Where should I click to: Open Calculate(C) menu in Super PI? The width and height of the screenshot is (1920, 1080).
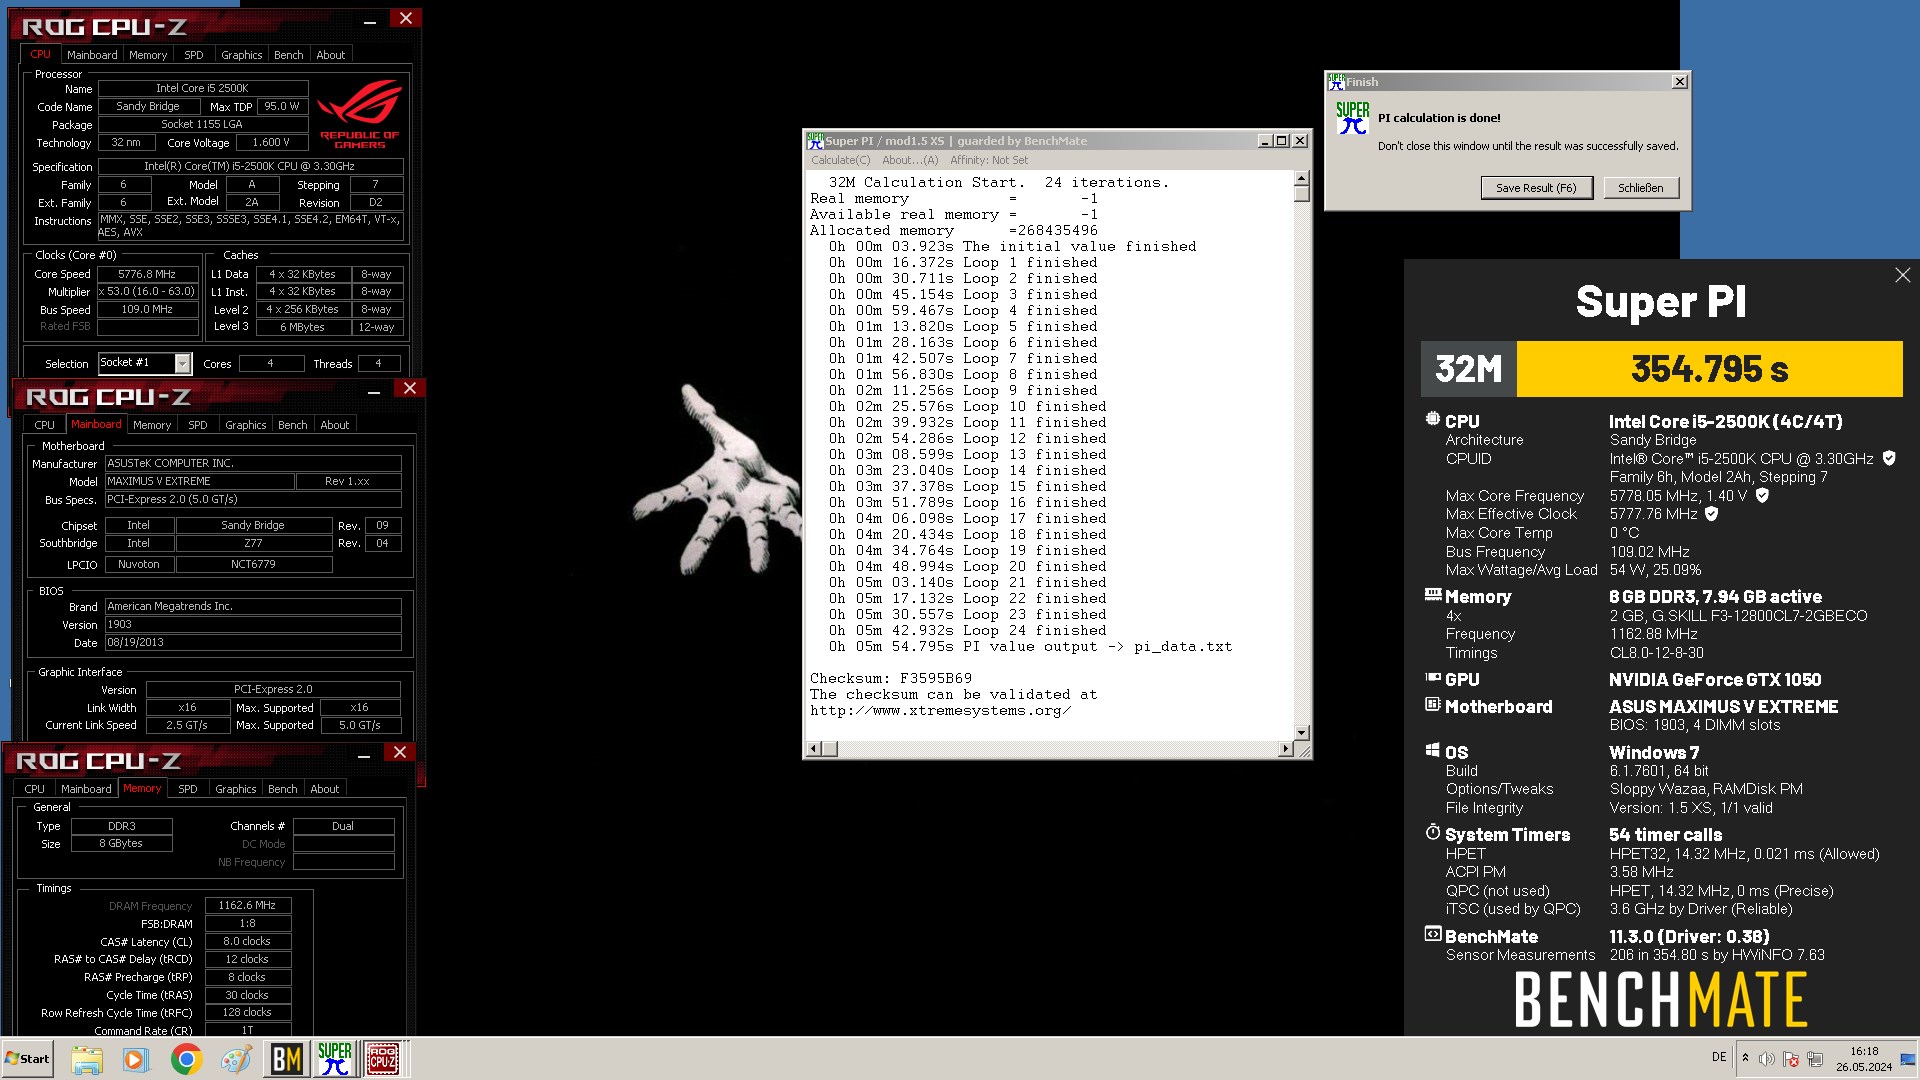click(840, 160)
